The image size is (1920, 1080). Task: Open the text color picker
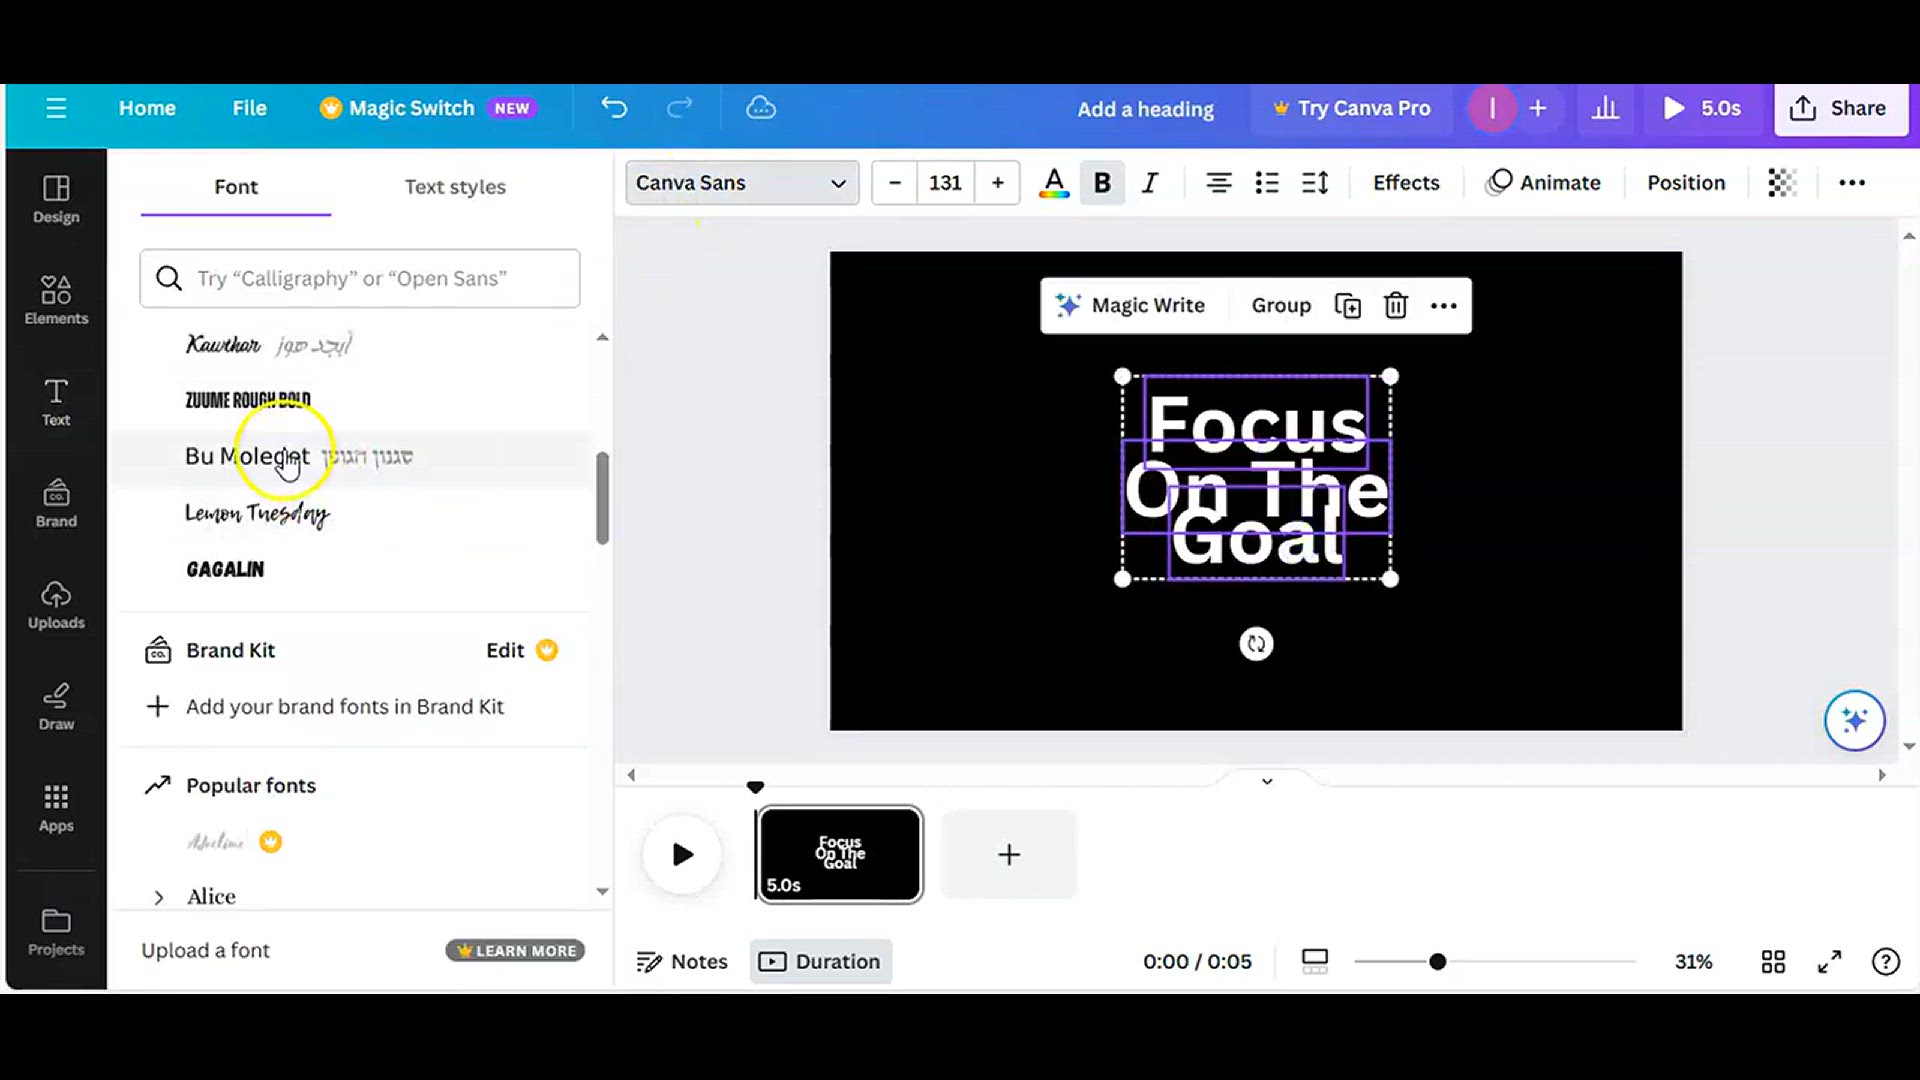click(1054, 183)
